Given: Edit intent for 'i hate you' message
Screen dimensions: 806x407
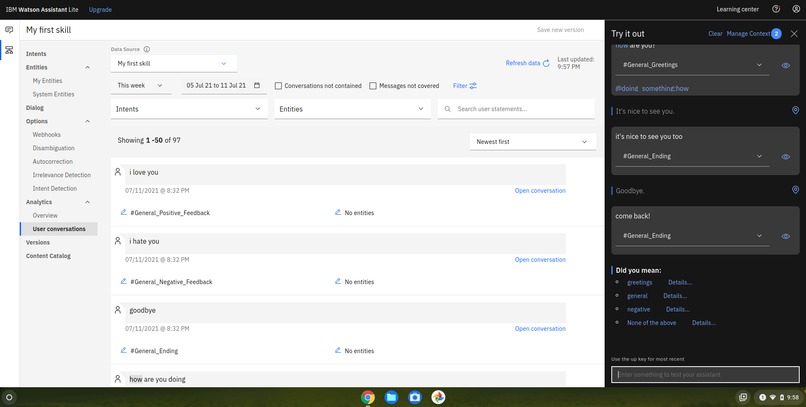Looking at the screenshot, I should [x=123, y=282].
